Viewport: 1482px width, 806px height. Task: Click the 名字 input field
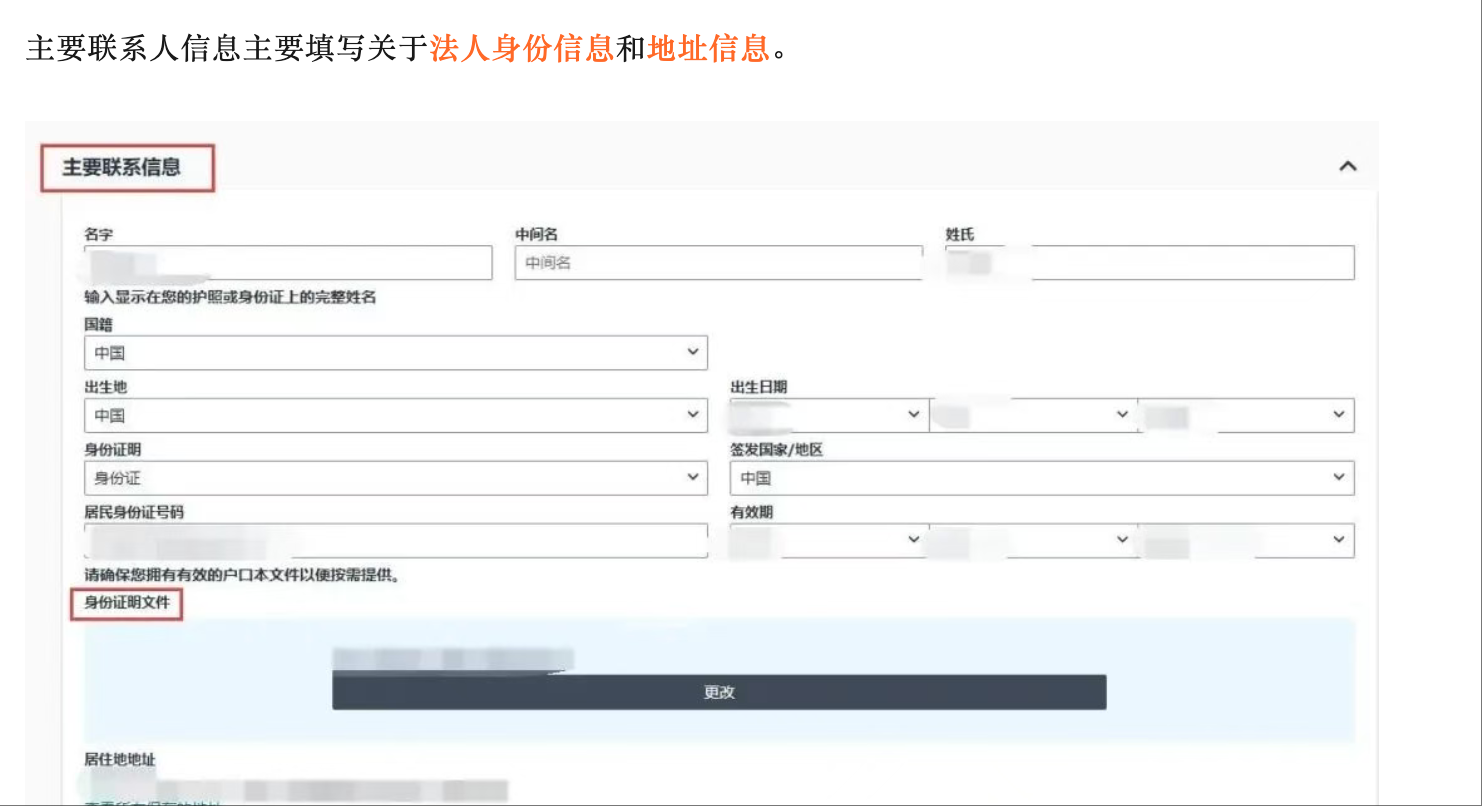pos(288,263)
